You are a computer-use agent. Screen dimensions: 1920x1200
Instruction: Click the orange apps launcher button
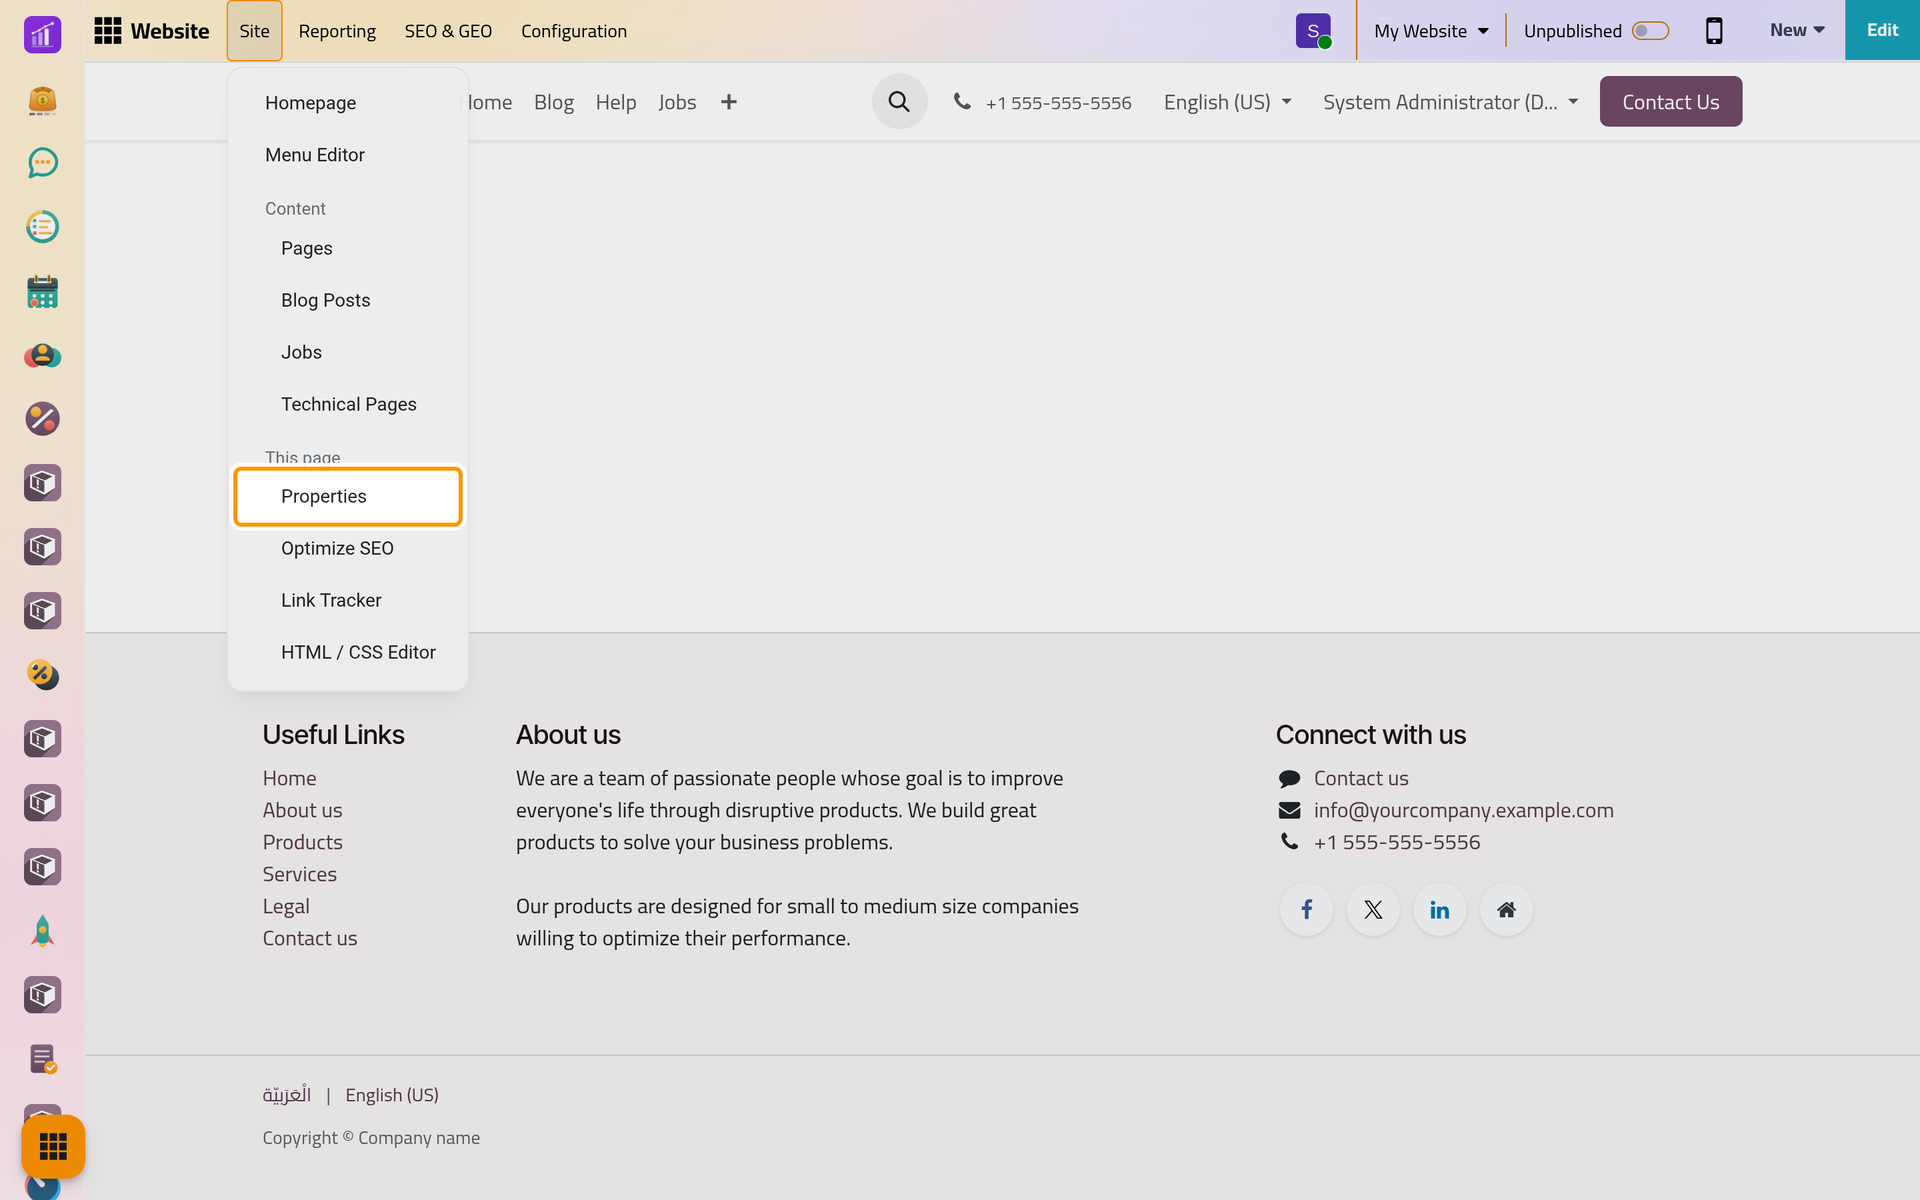pyautogui.click(x=53, y=1146)
